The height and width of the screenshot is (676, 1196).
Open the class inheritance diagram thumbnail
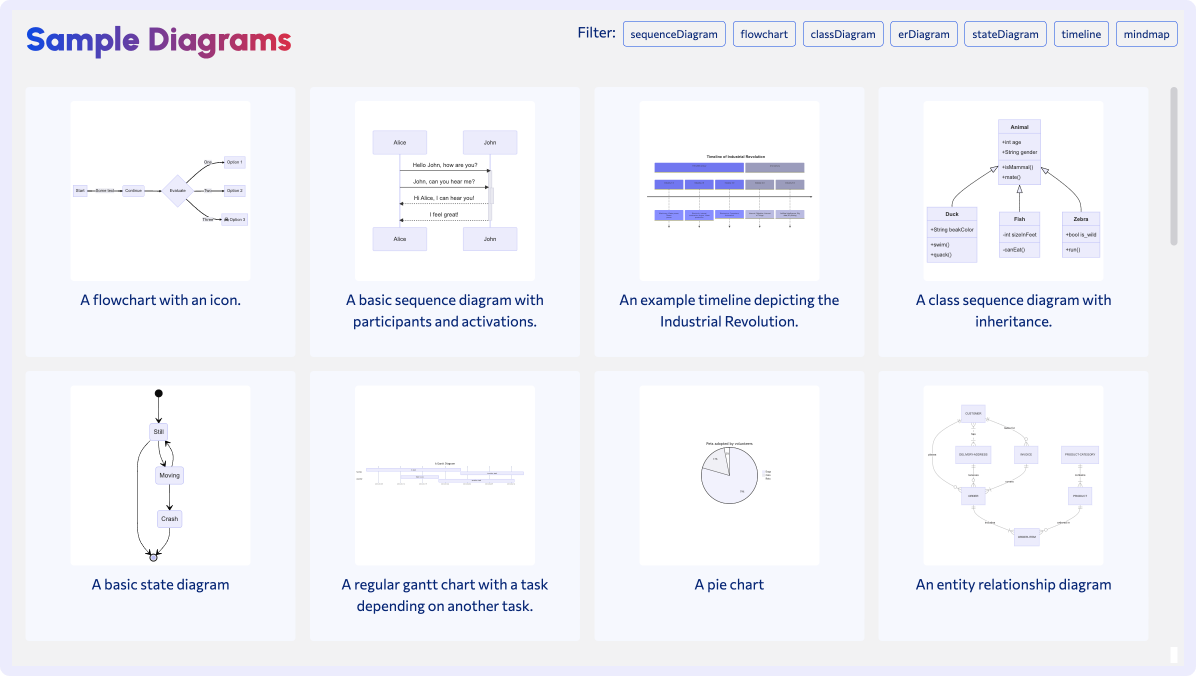(1013, 190)
